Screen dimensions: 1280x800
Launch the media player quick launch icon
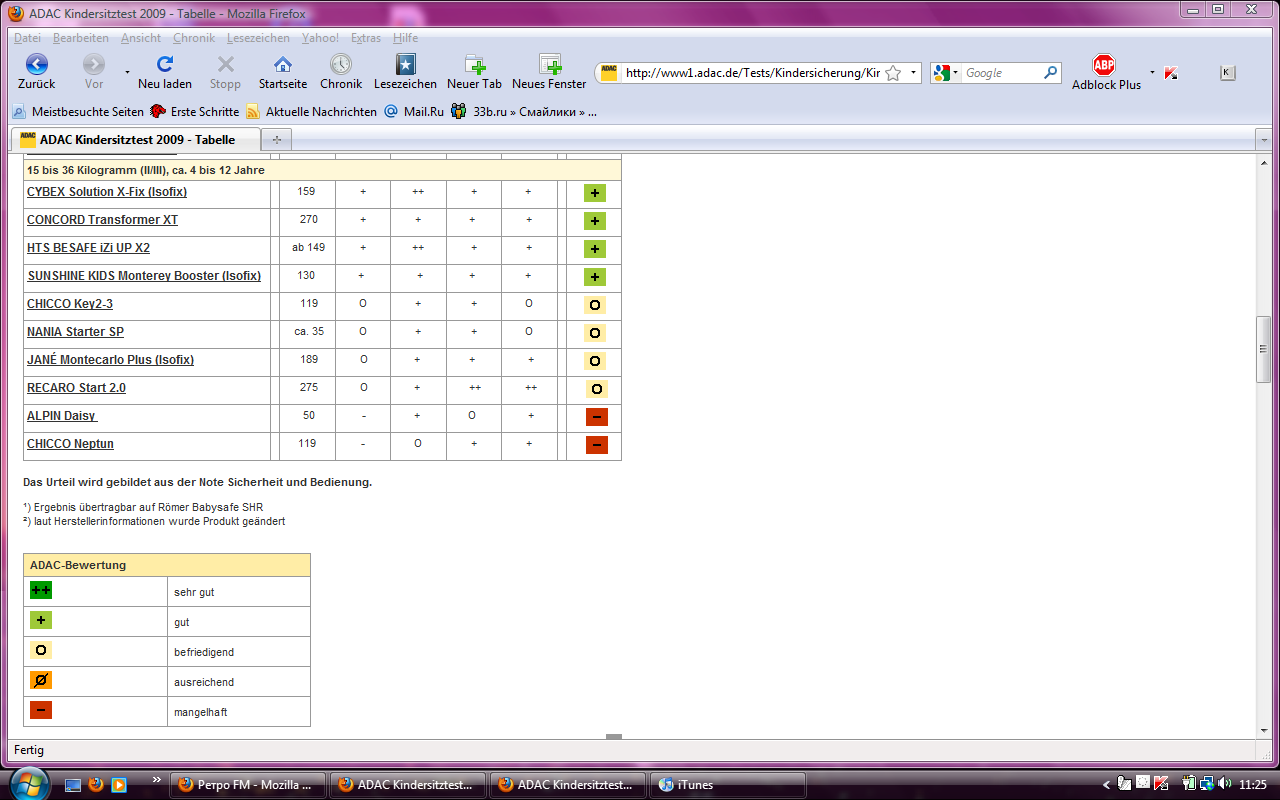[119, 785]
